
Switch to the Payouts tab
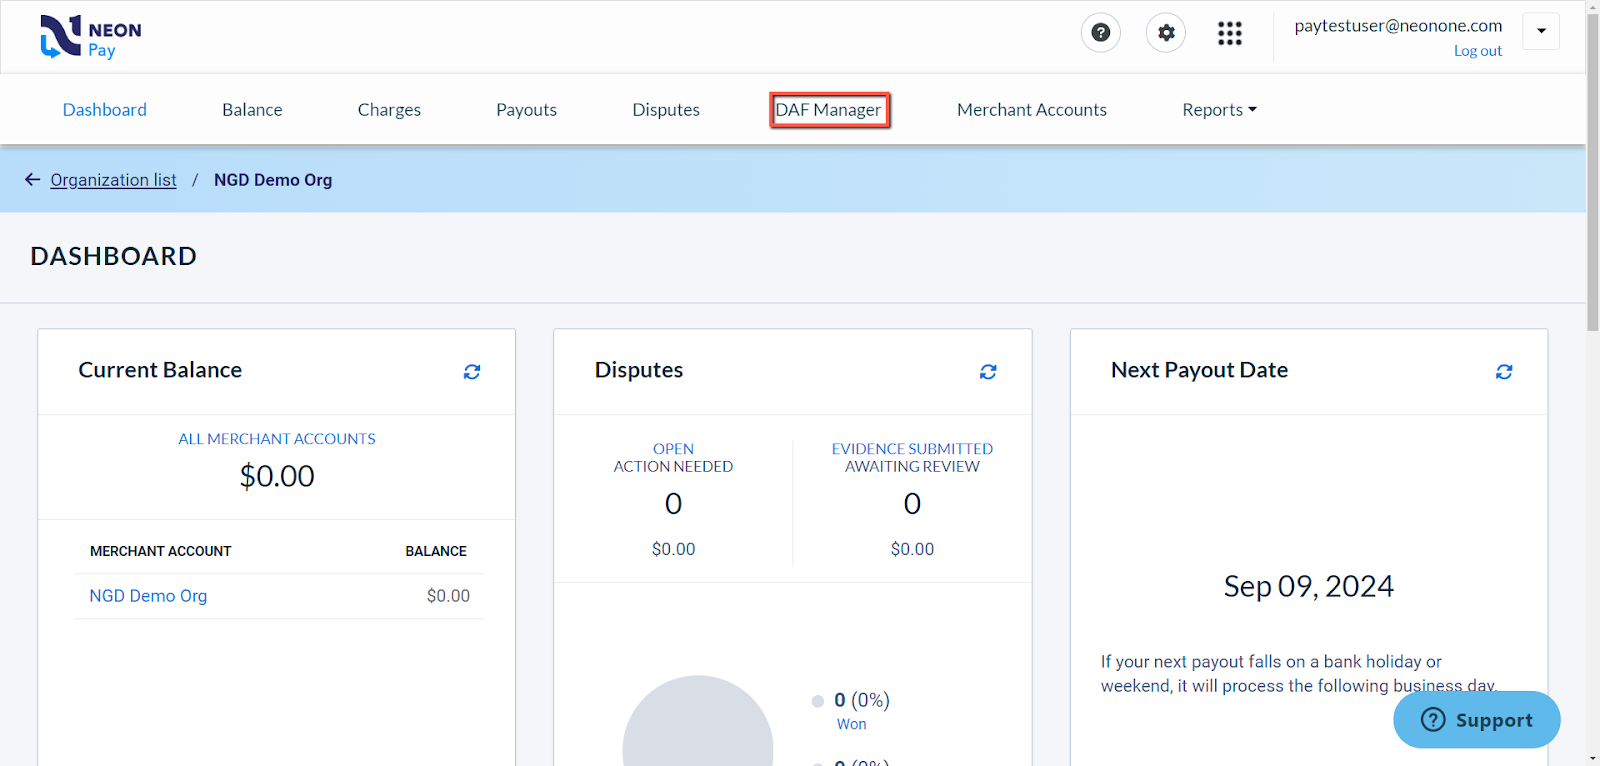point(526,110)
